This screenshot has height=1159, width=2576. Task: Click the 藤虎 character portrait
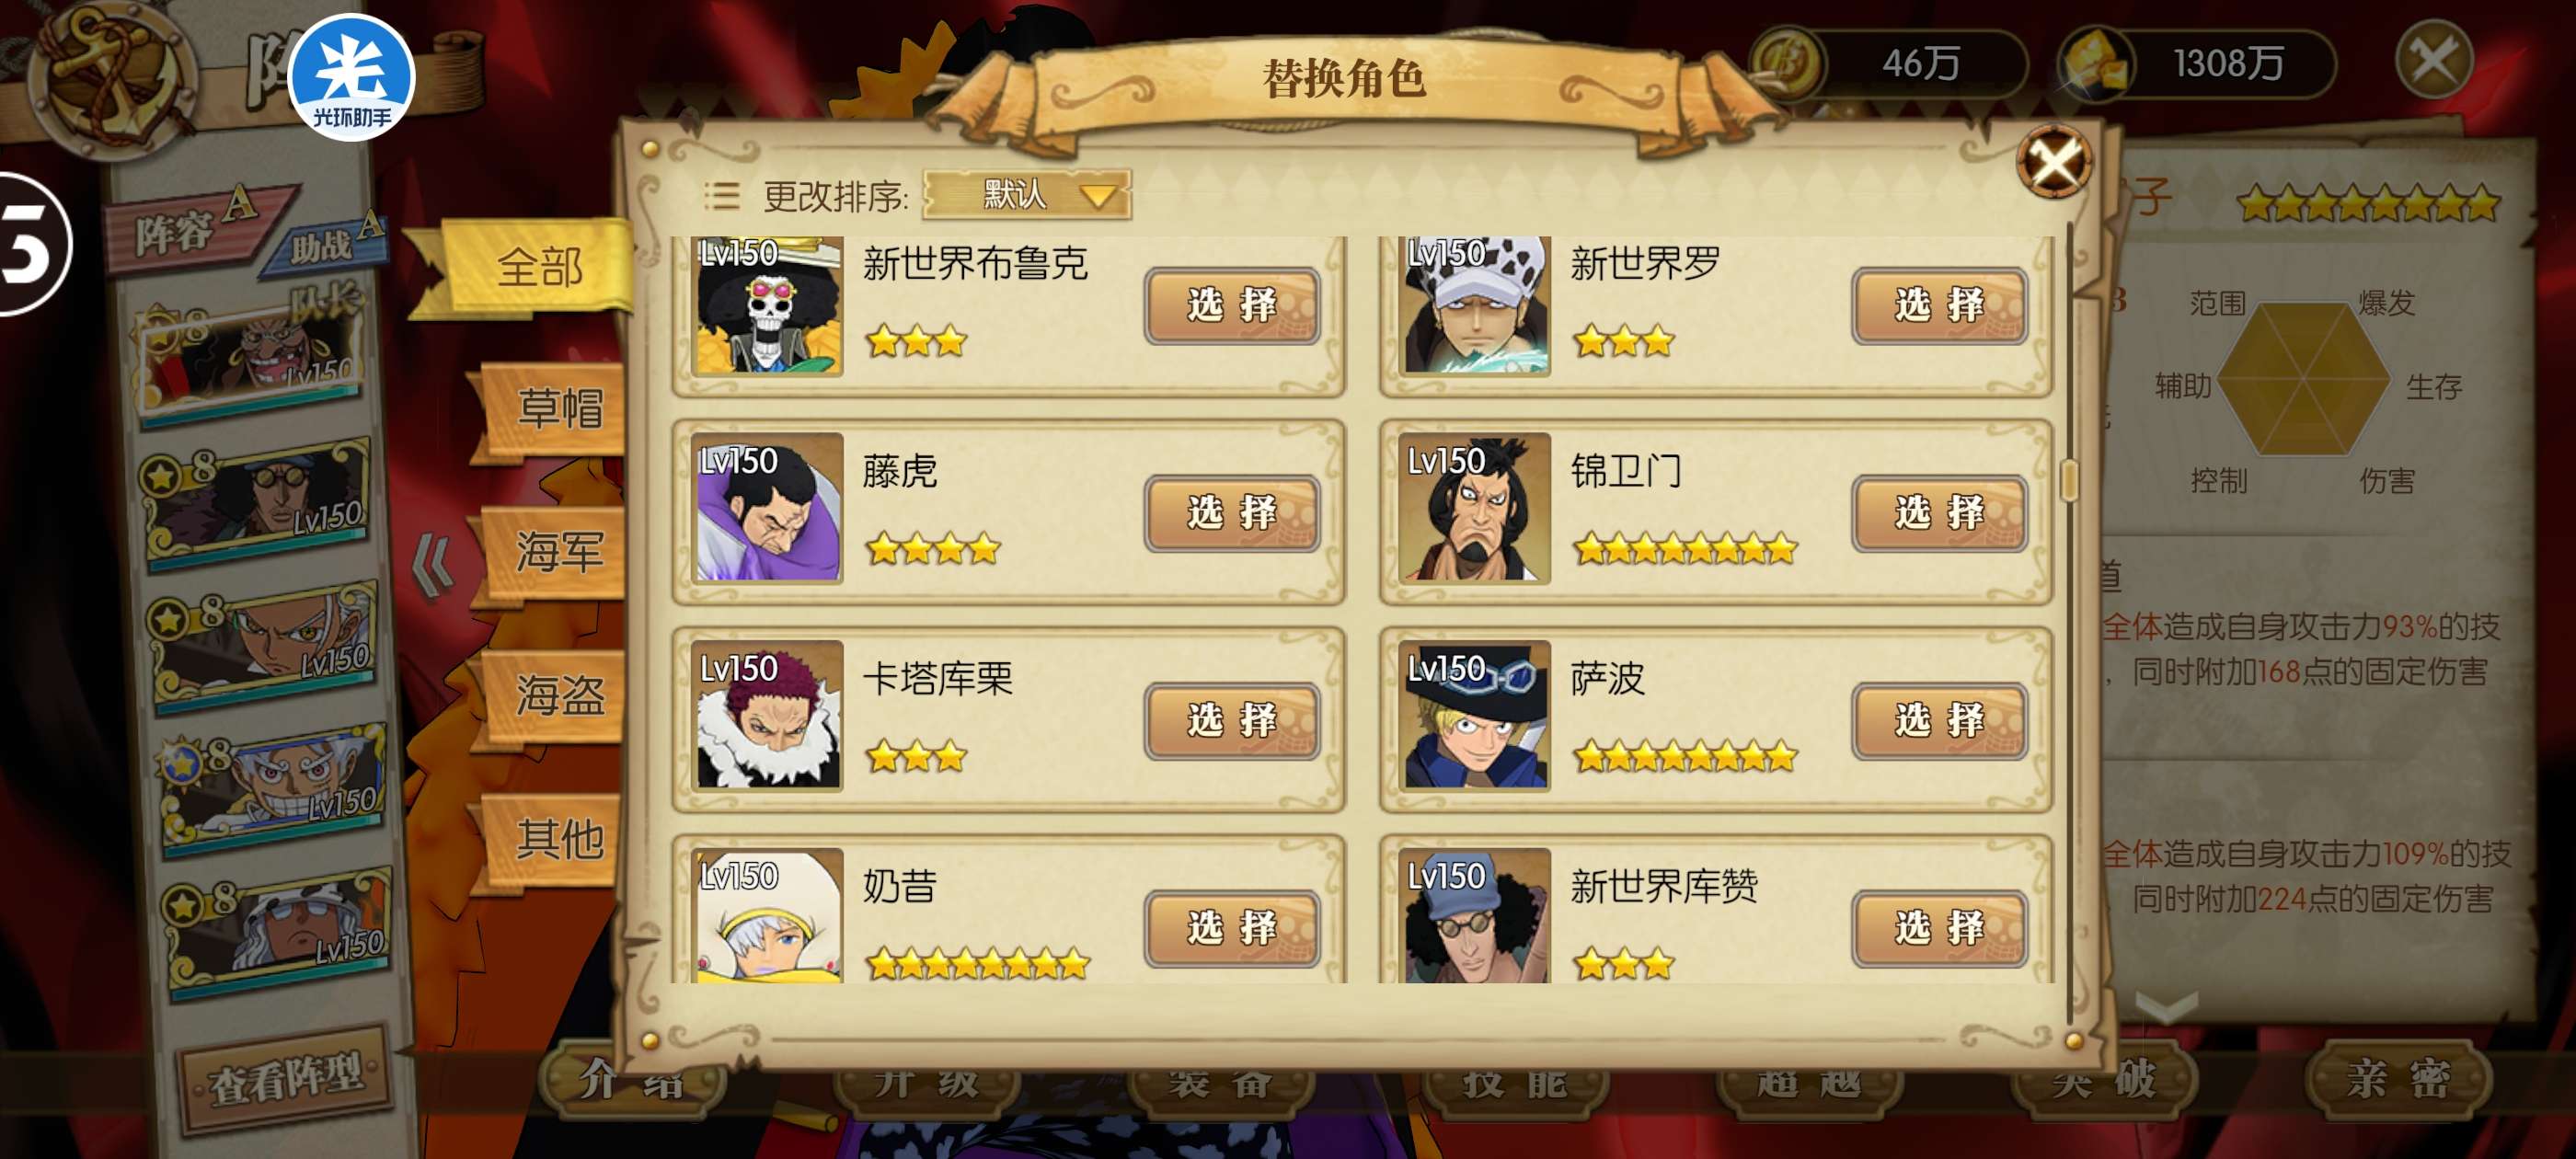(x=767, y=508)
